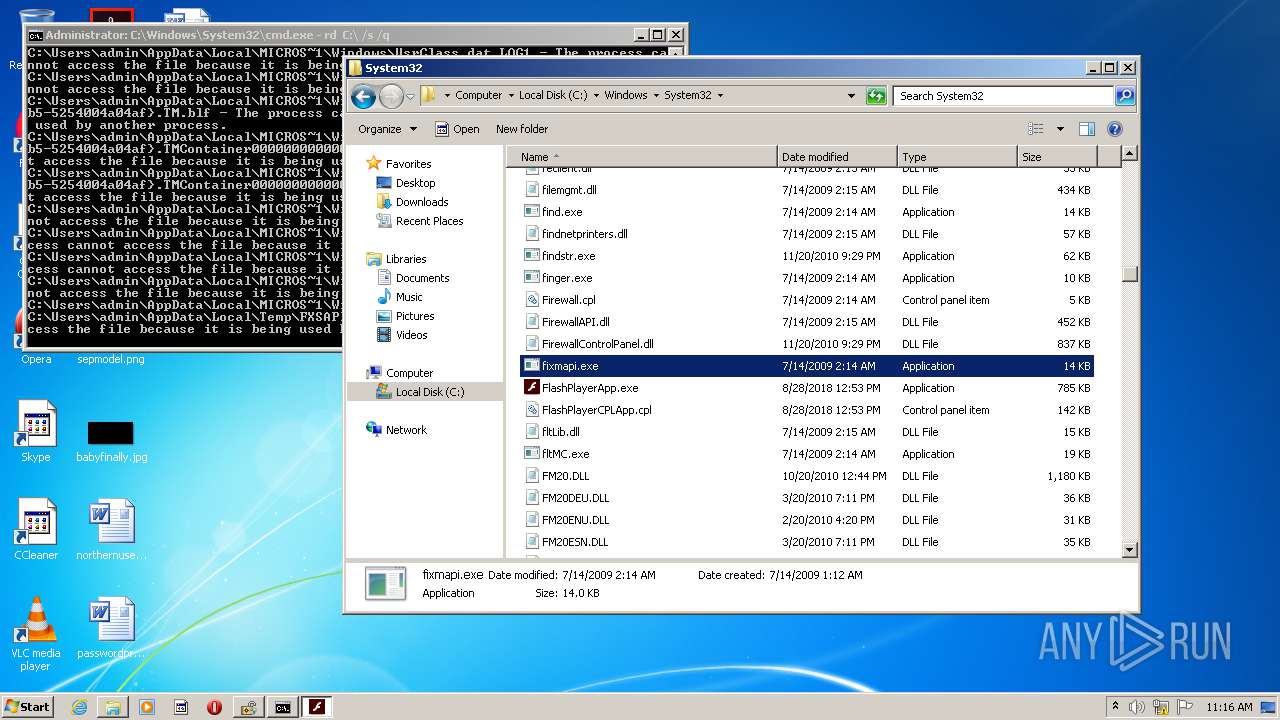Click the cmd.exe window title bar
The image size is (1280, 720).
tap(330, 35)
